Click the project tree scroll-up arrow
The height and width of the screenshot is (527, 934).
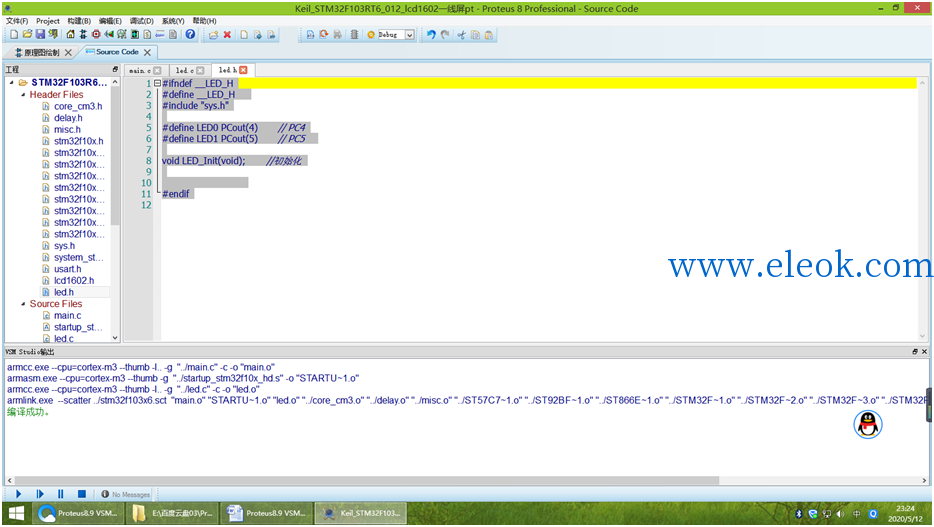click(116, 82)
